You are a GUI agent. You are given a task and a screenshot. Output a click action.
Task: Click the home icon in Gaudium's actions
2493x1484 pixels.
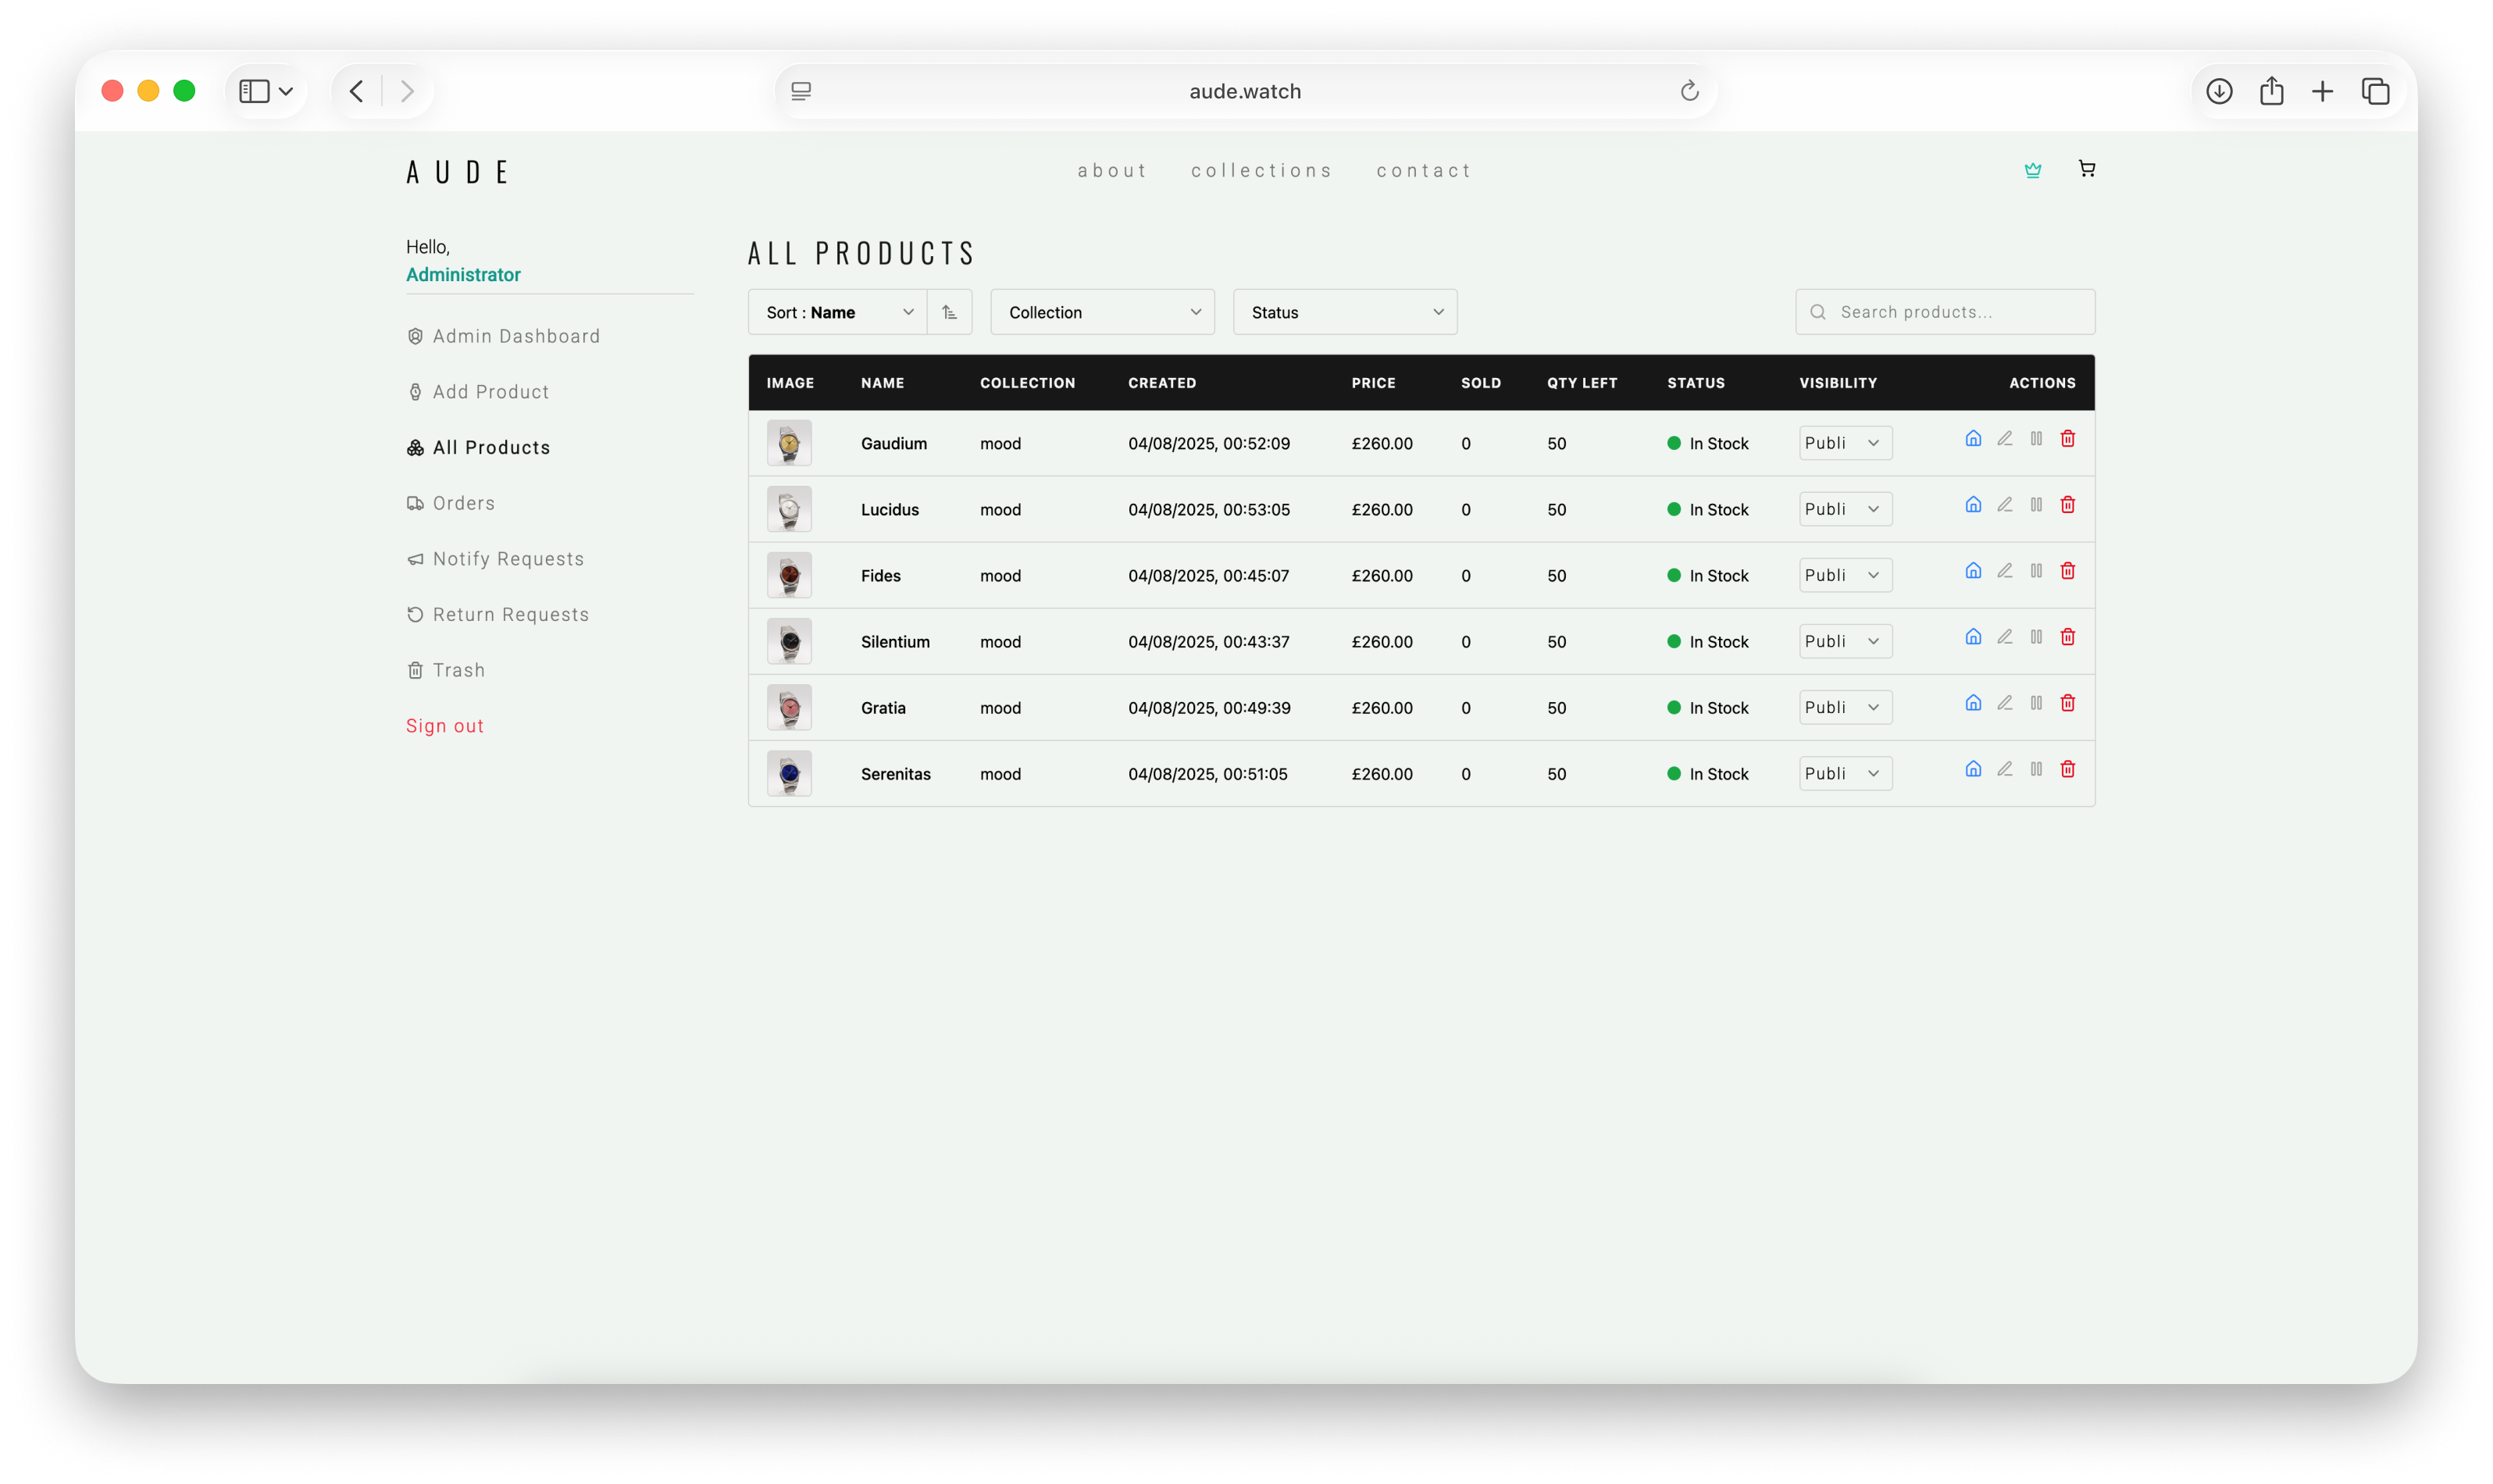click(1972, 438)
